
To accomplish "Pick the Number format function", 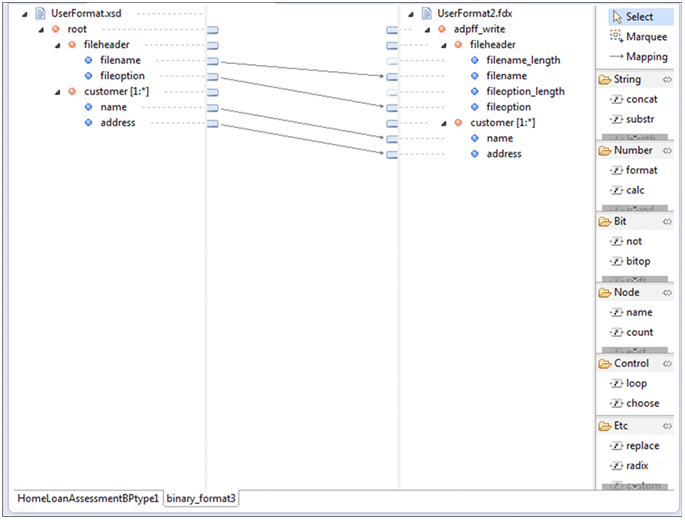I will click(x=634, y=170).
